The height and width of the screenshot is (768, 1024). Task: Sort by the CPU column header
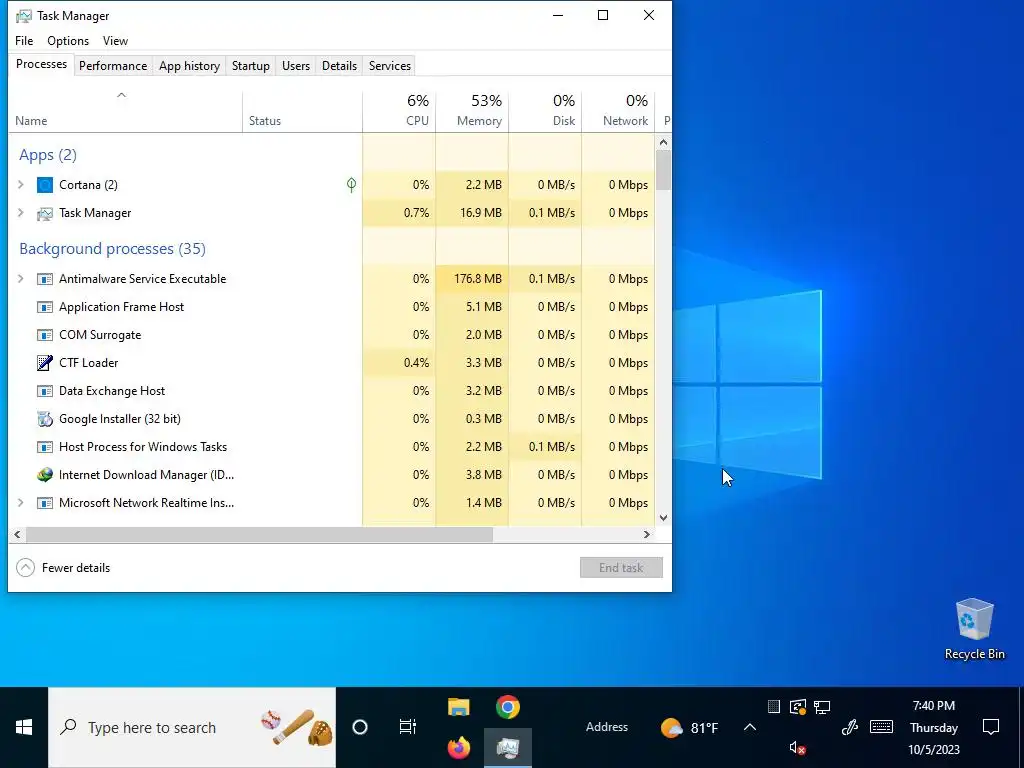click(x=399, y=111)
